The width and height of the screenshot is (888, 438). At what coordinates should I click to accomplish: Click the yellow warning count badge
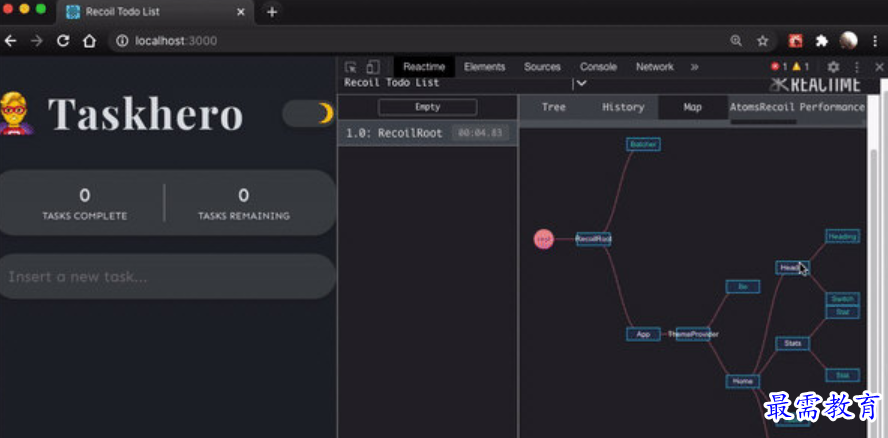click(801, 67)
